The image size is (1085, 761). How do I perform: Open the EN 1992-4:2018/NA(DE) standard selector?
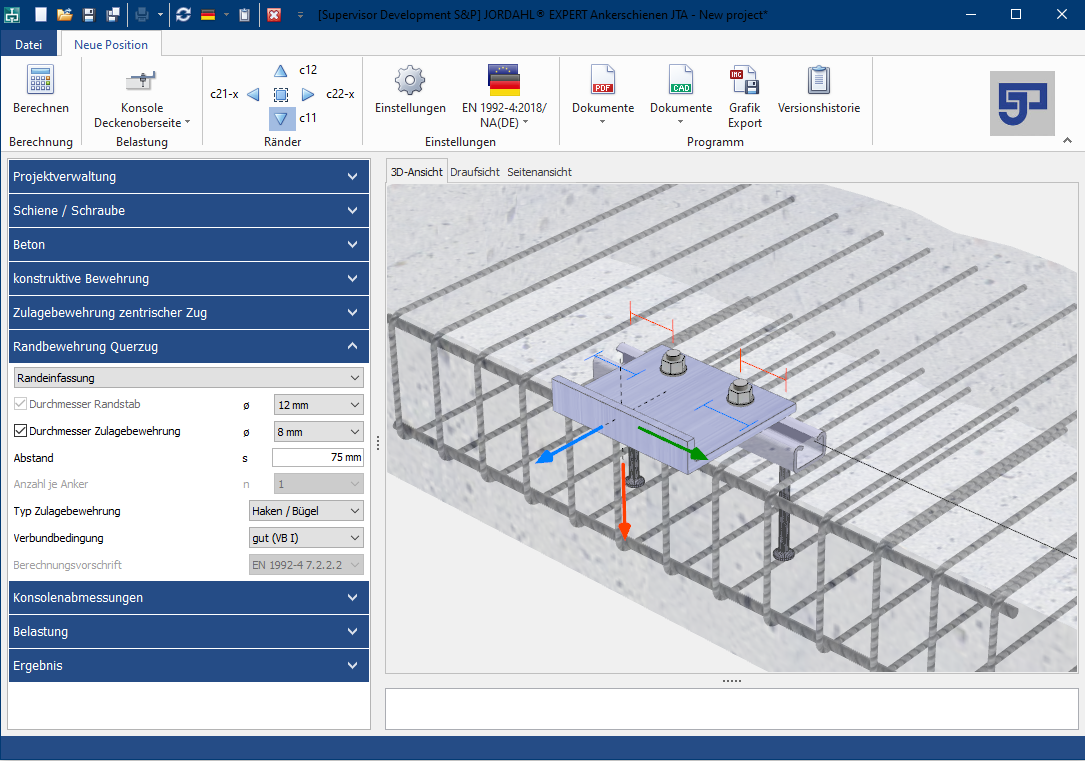504,97
